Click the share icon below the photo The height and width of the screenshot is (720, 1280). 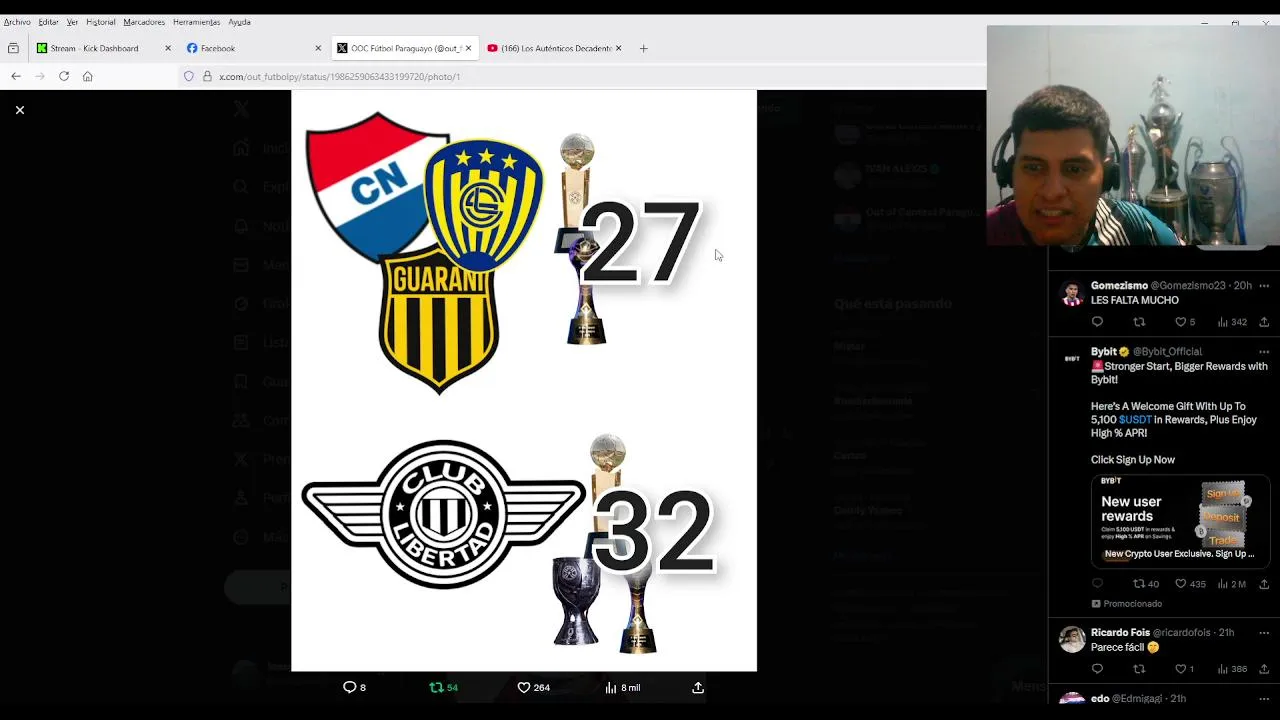(698, 687)
